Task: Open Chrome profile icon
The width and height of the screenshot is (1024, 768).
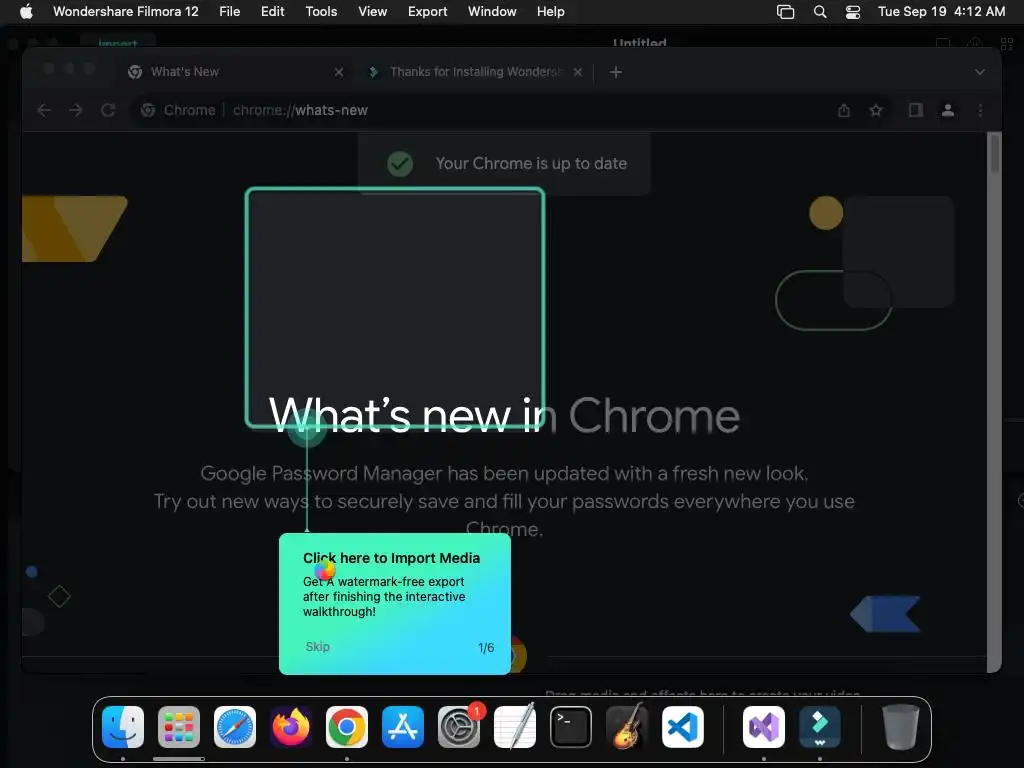Action: click(x=948, y=110)
